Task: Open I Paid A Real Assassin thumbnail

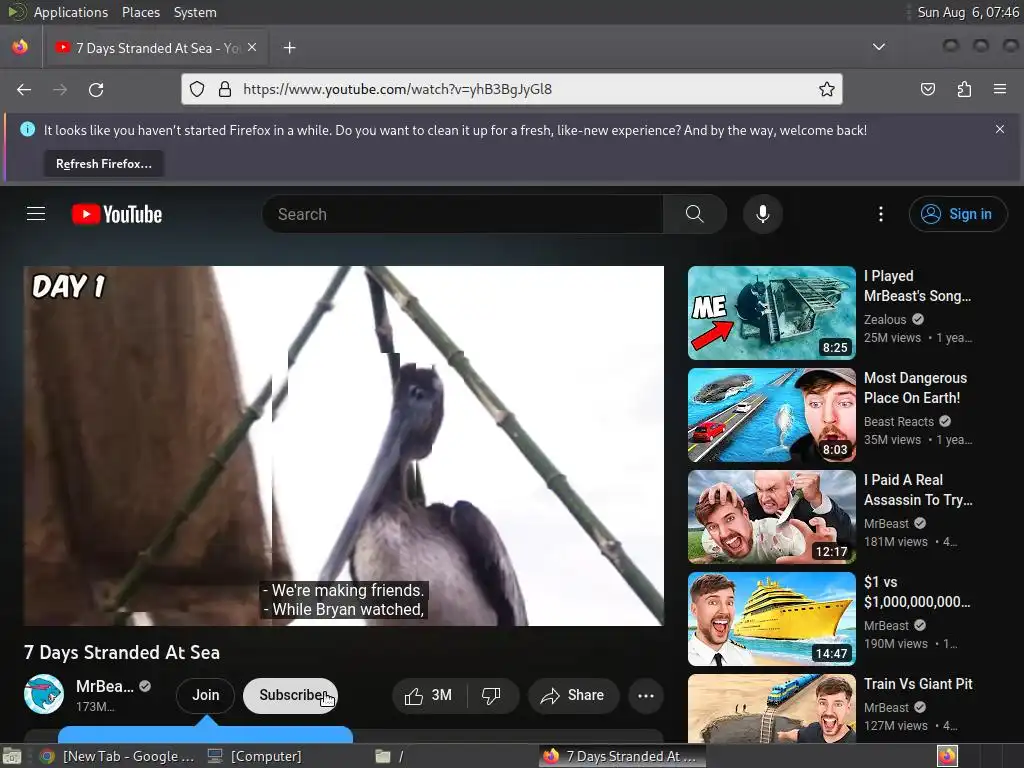Action: (772, 517)
